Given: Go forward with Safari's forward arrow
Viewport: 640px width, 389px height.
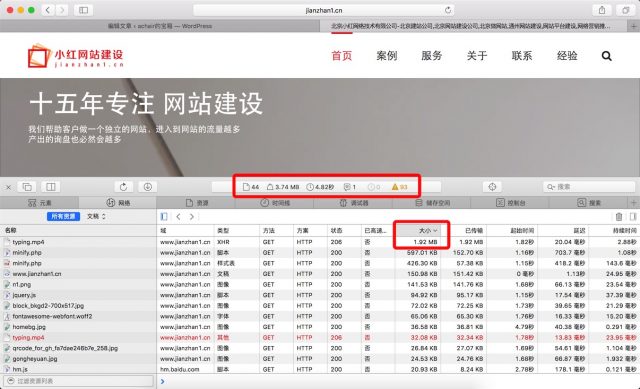Looking at the screenshot, I should point(62,10).
